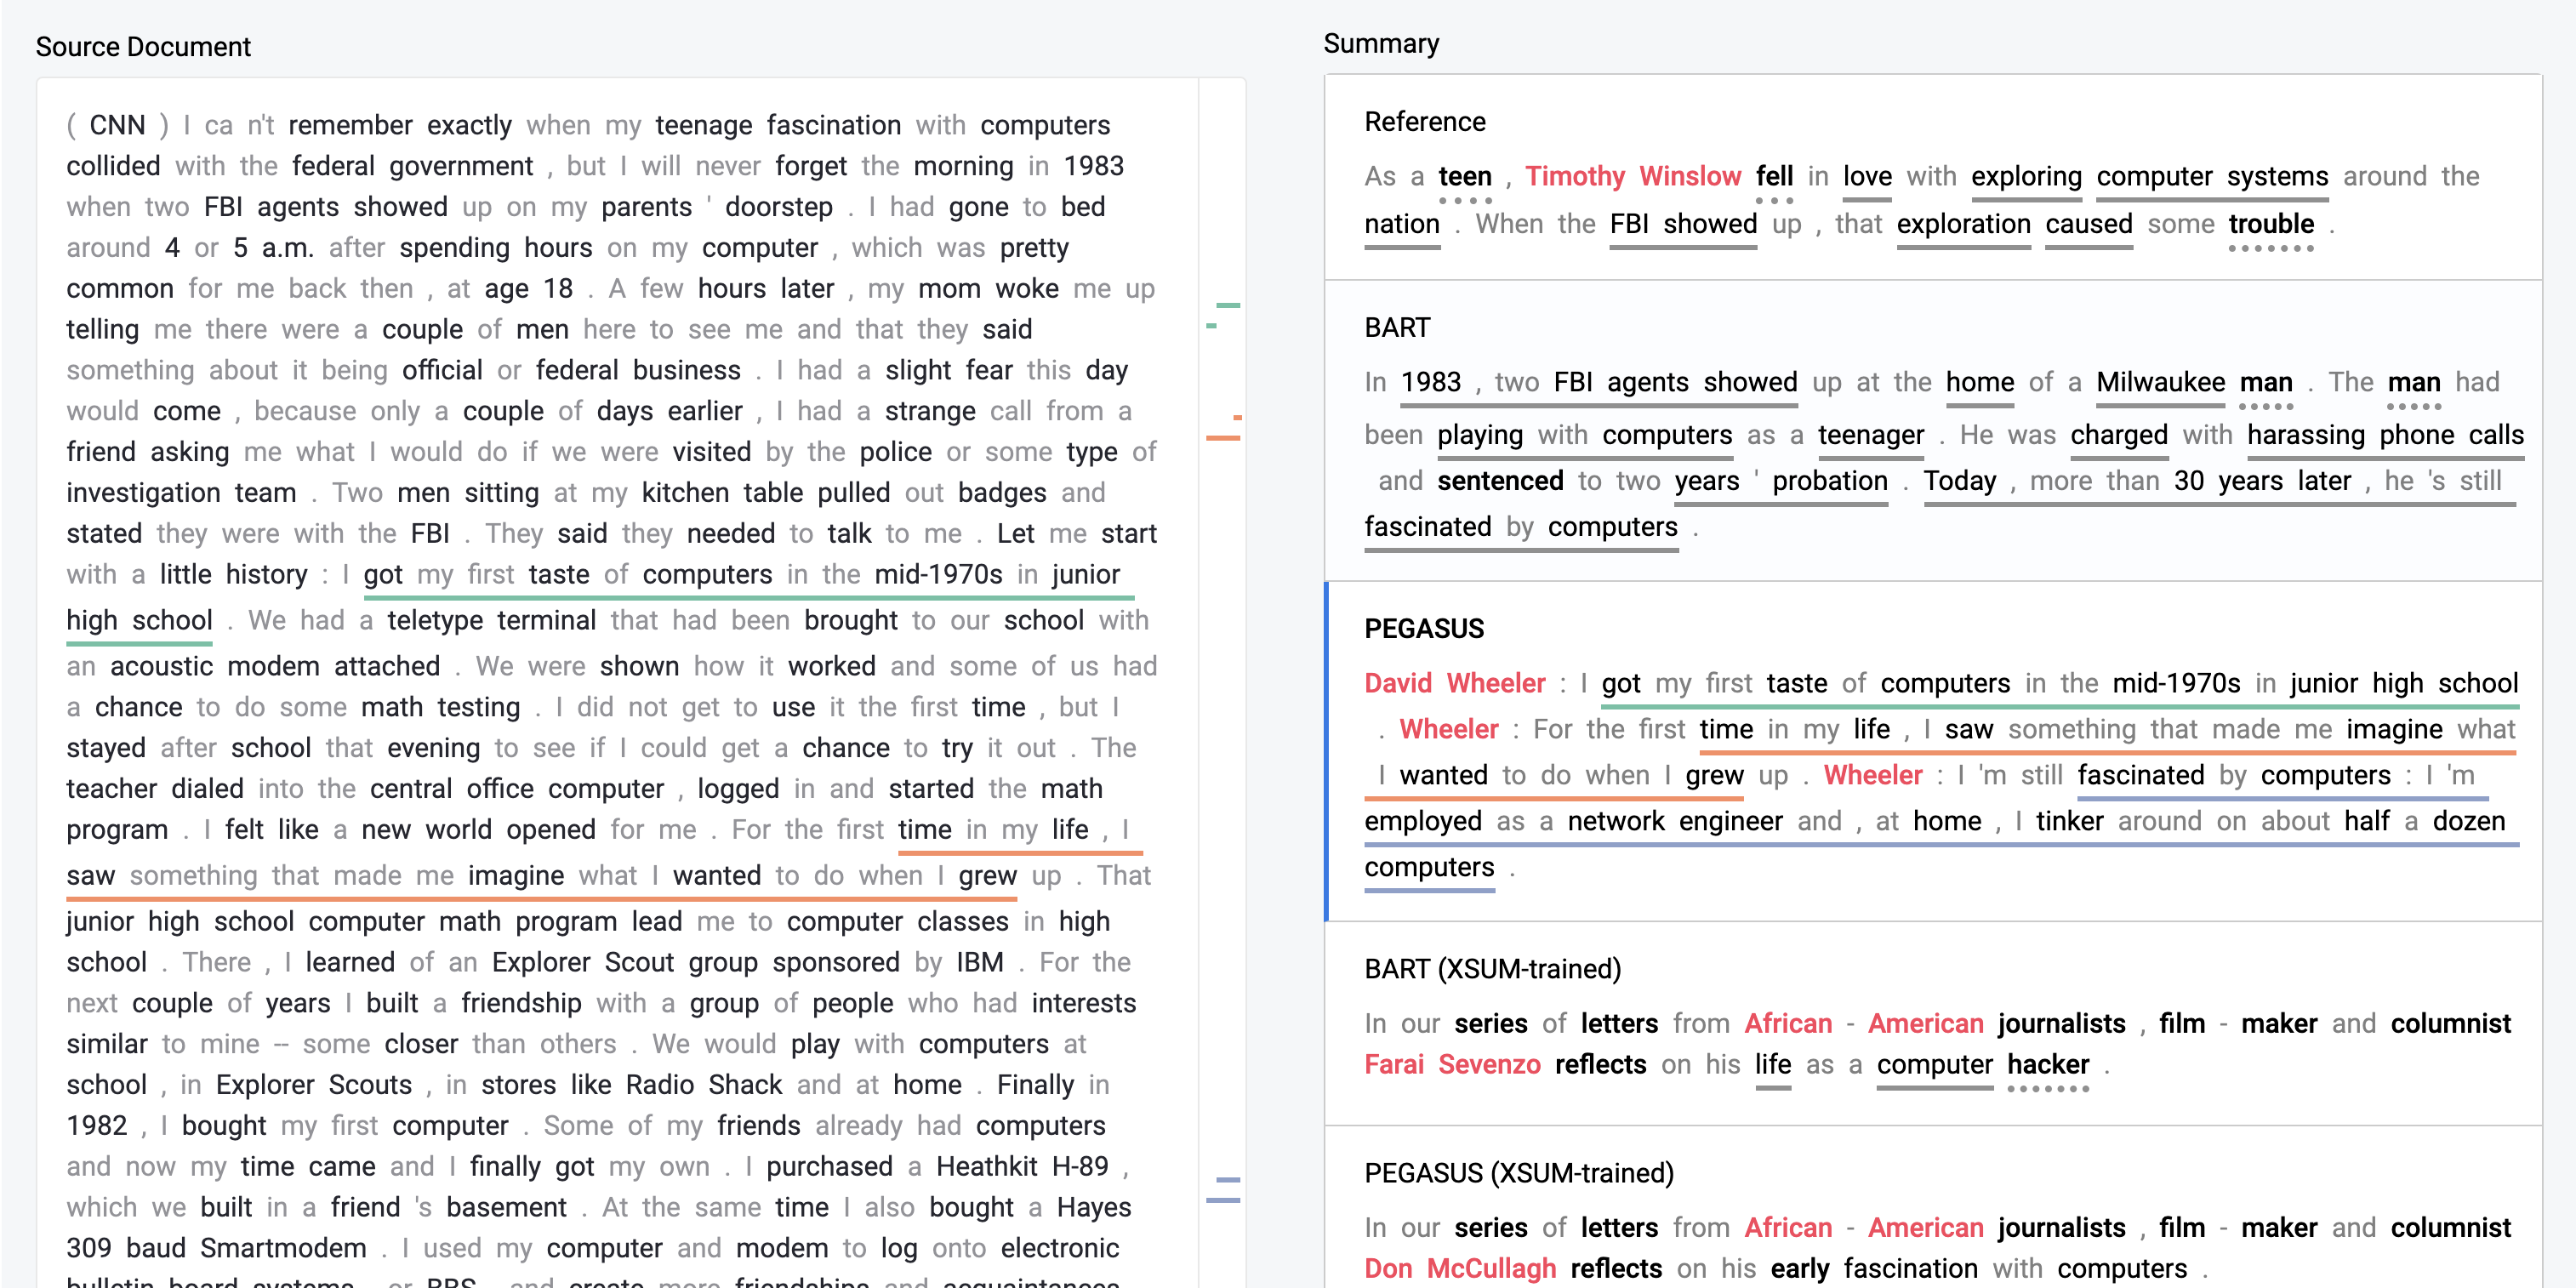The width and height of the screenshot is (2576, 1288).
Task: Click 'IBM' in the source document
Action: pos(979,962)
